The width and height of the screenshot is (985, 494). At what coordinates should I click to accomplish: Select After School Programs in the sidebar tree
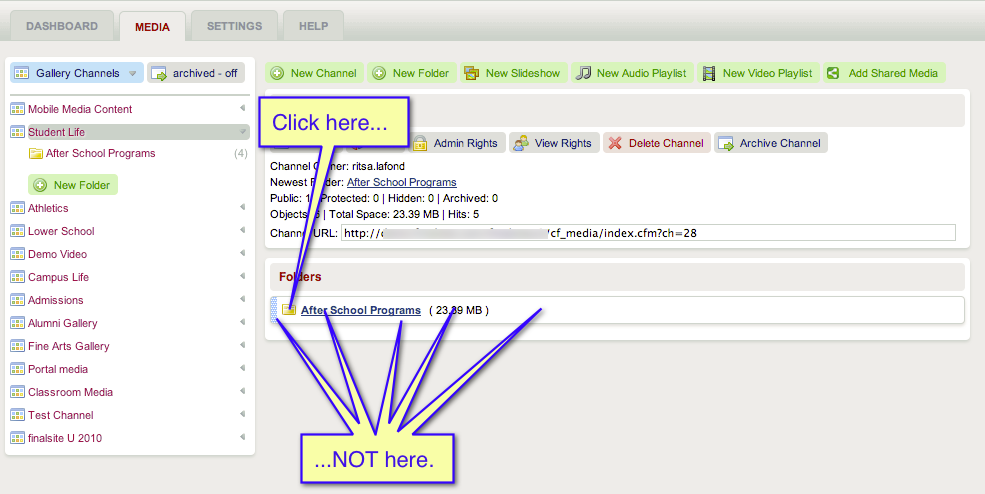[x=100, y=153]
